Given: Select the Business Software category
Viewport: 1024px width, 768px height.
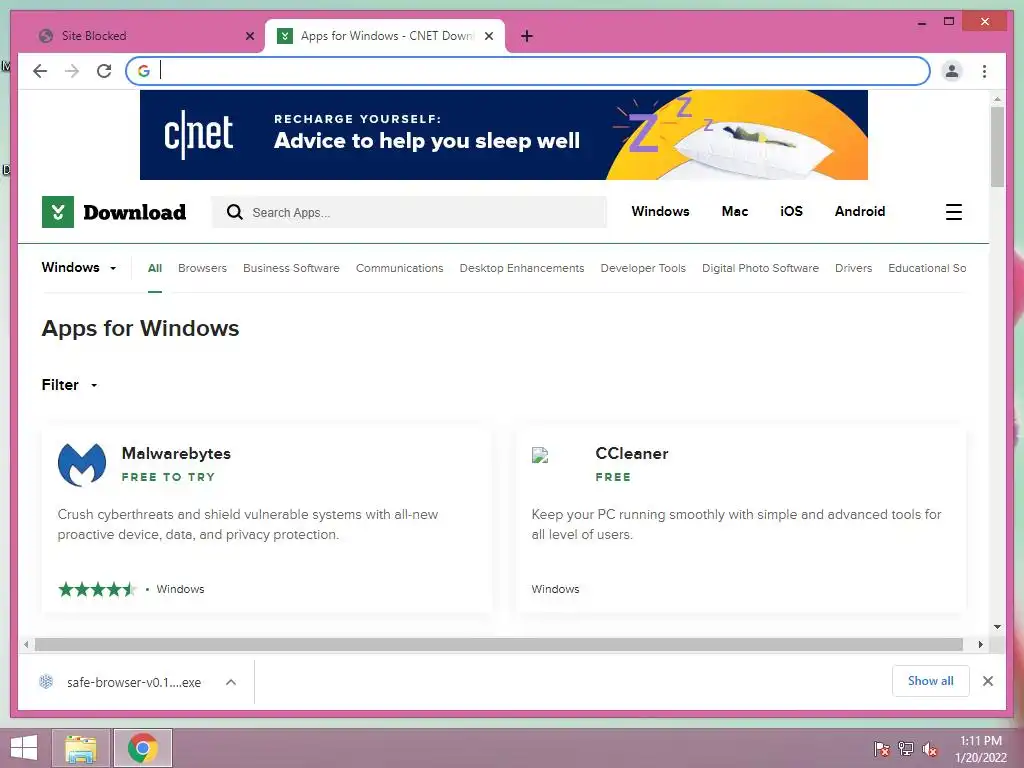Looking at the screenshot, I should [x=291, y=268].
